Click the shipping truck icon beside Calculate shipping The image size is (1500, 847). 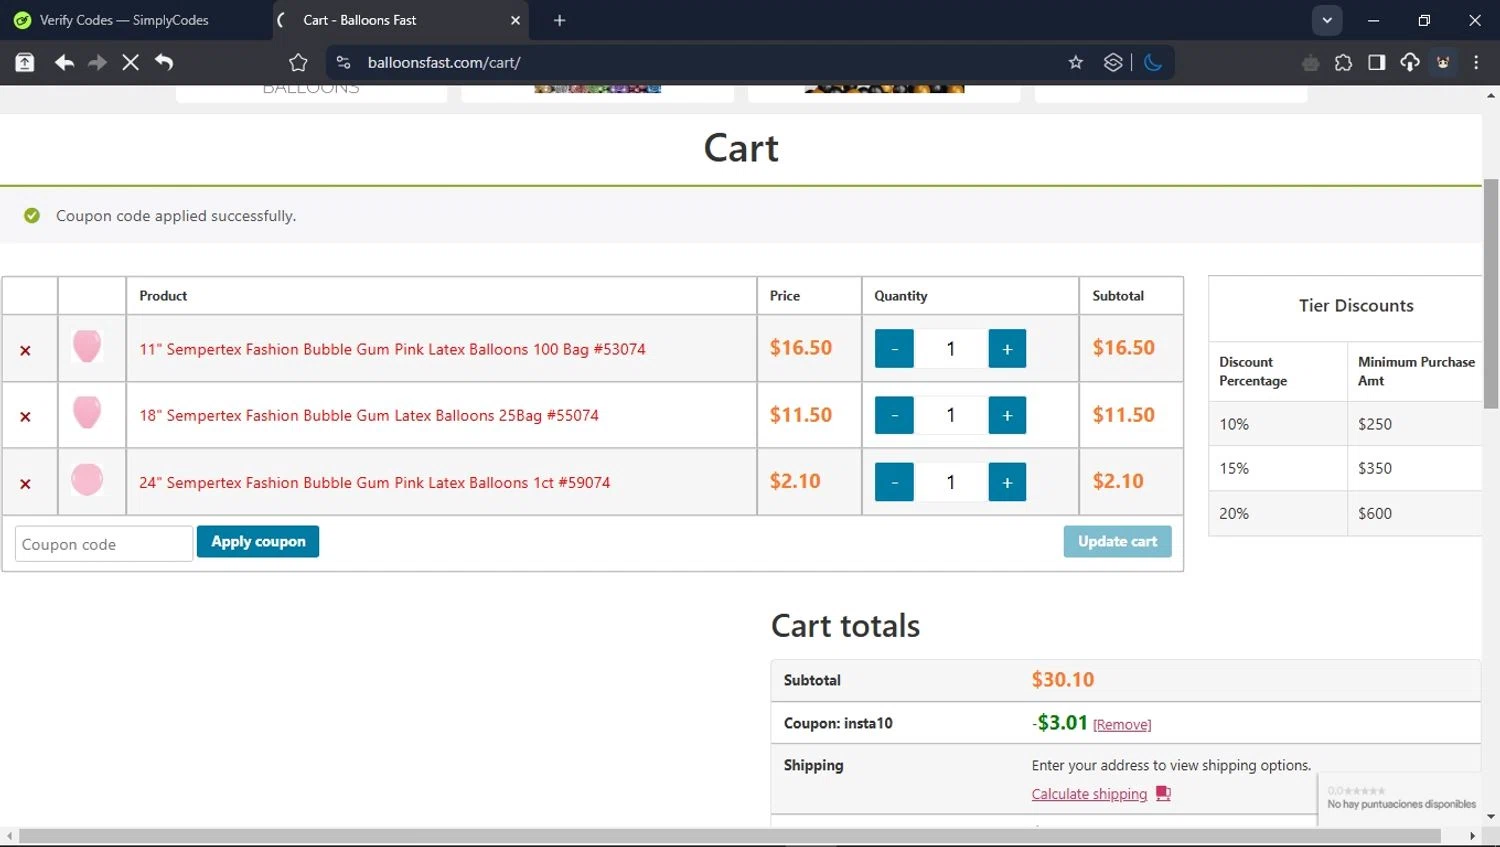[x=1163, y=793]
